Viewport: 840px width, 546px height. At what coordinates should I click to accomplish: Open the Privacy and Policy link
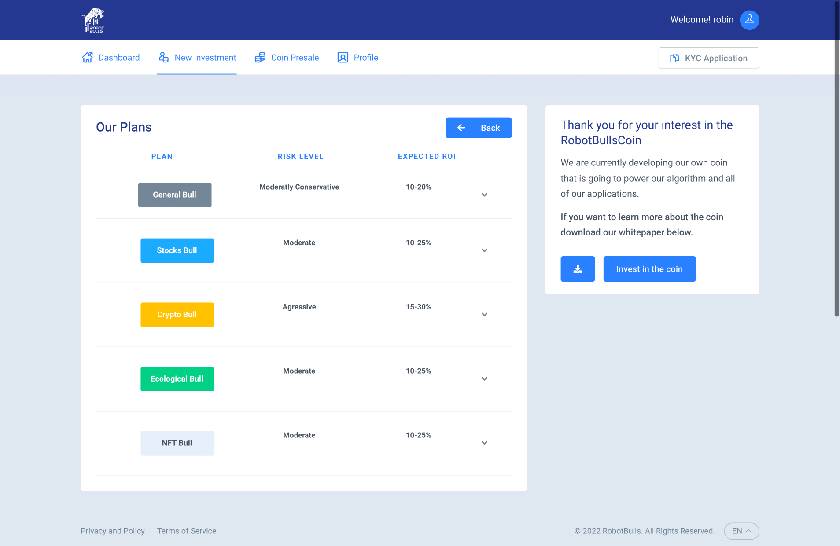(112, 531)
